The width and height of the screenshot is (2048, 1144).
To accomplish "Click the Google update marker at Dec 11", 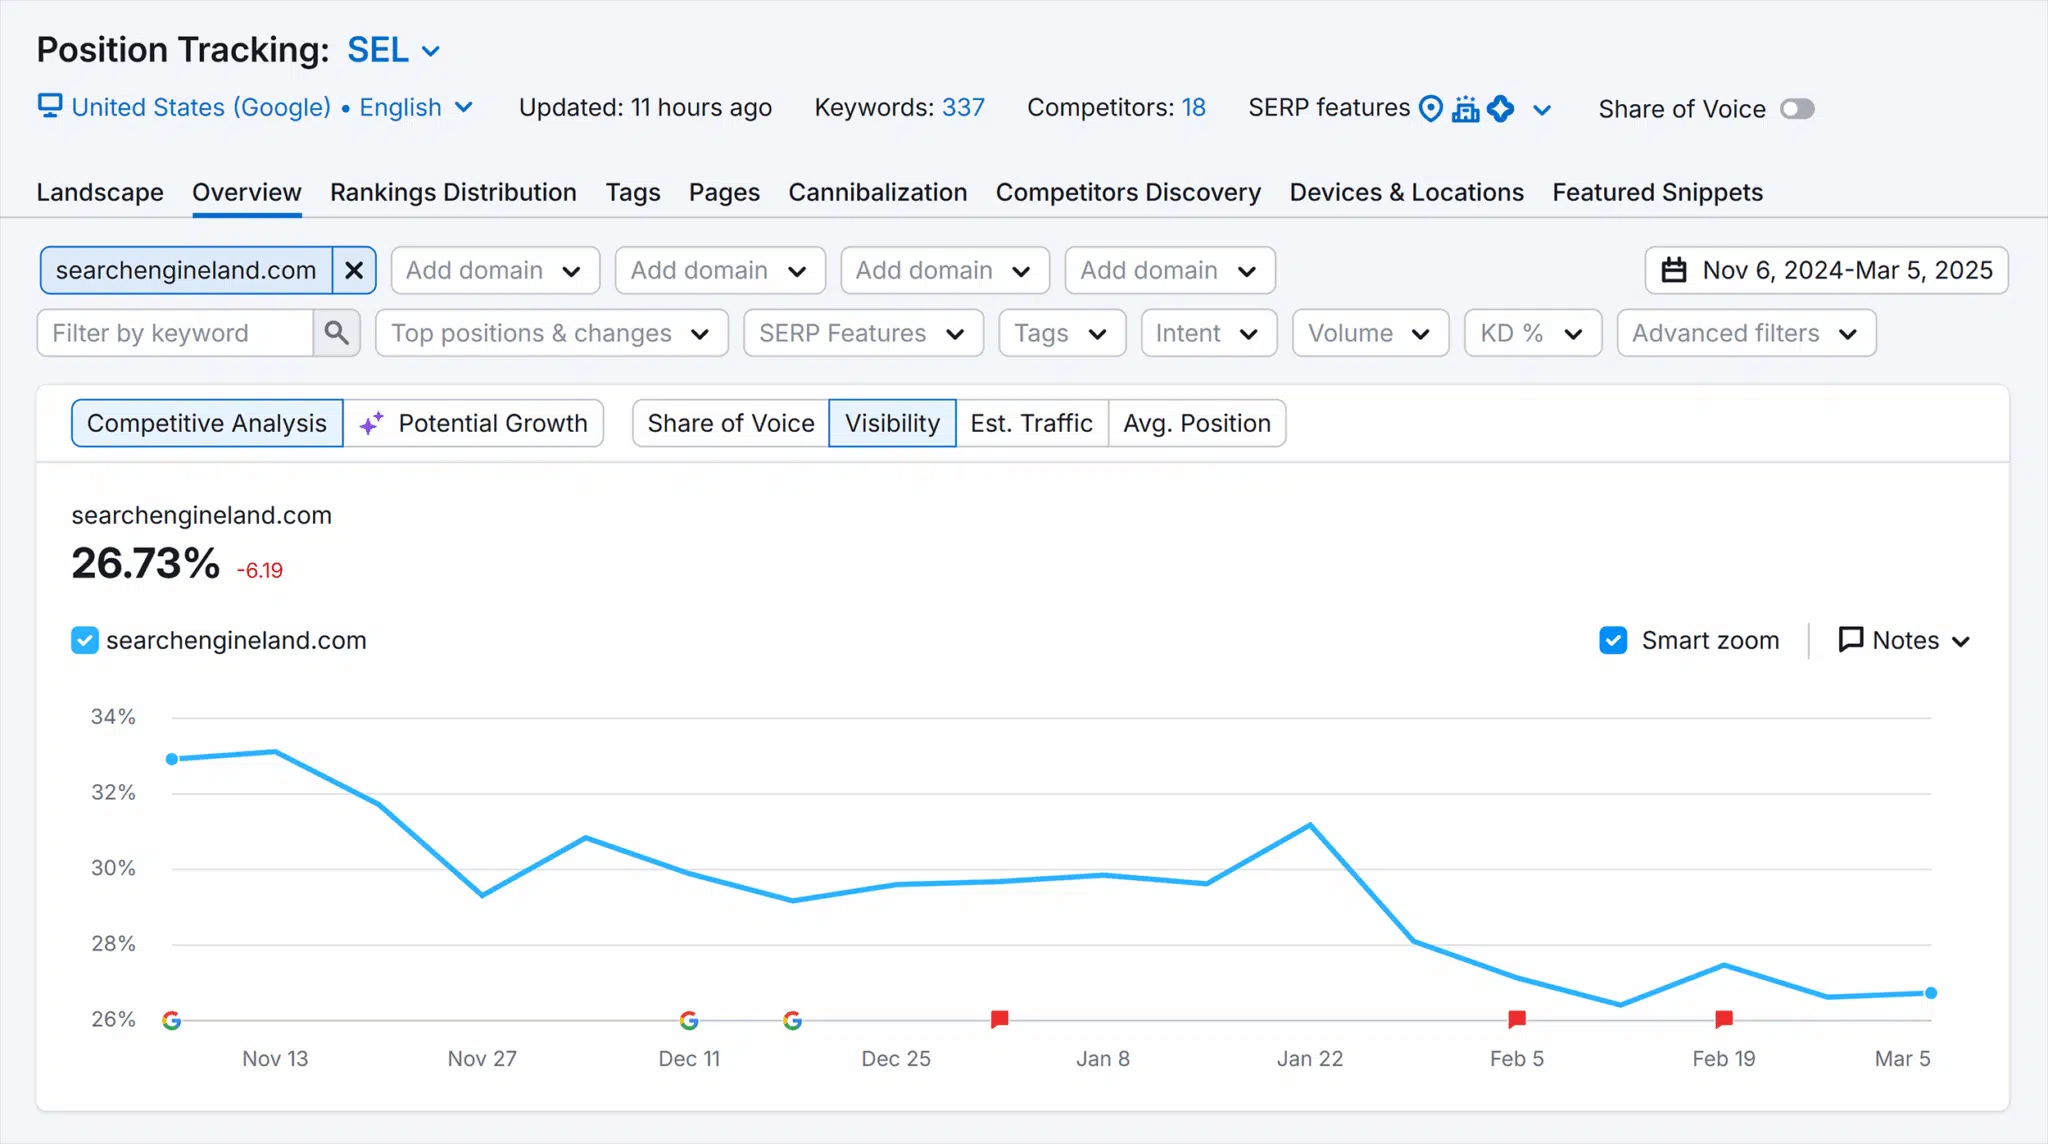I will click(x=689, y=1020).
